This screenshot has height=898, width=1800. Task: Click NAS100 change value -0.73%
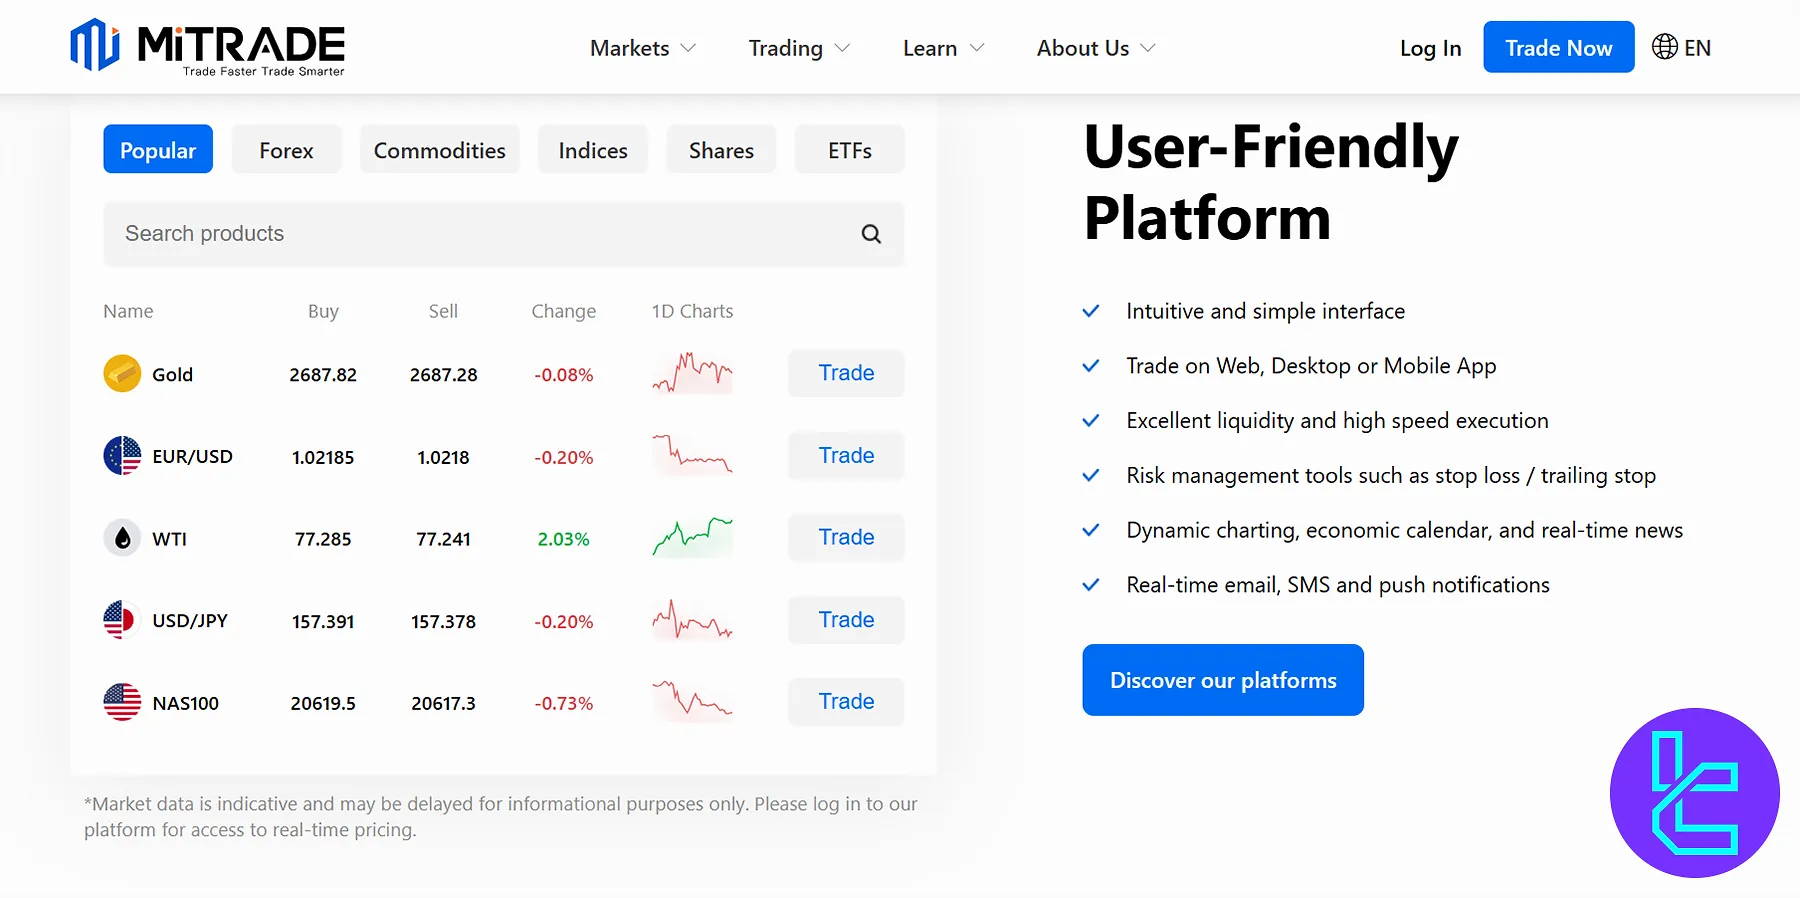(563, 703)
